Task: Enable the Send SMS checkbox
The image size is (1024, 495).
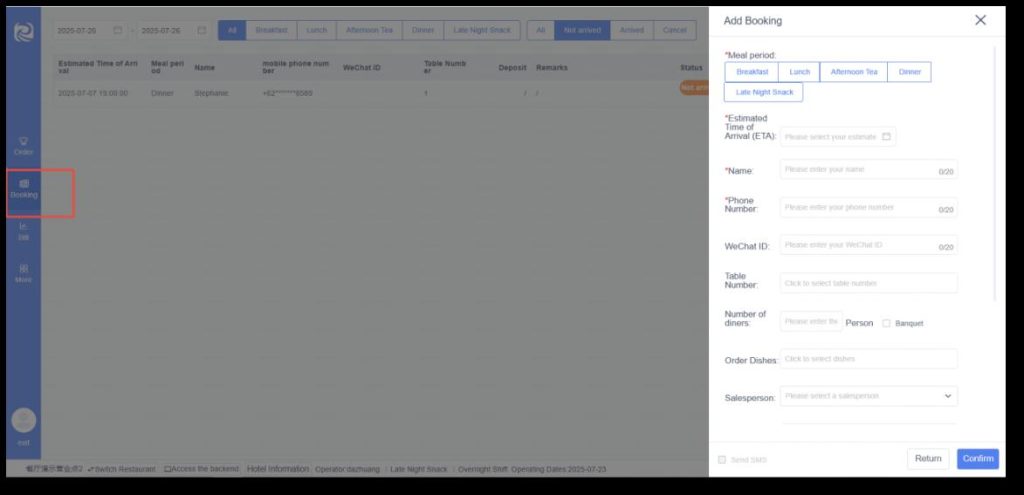Action: click(x=723, y=459)
